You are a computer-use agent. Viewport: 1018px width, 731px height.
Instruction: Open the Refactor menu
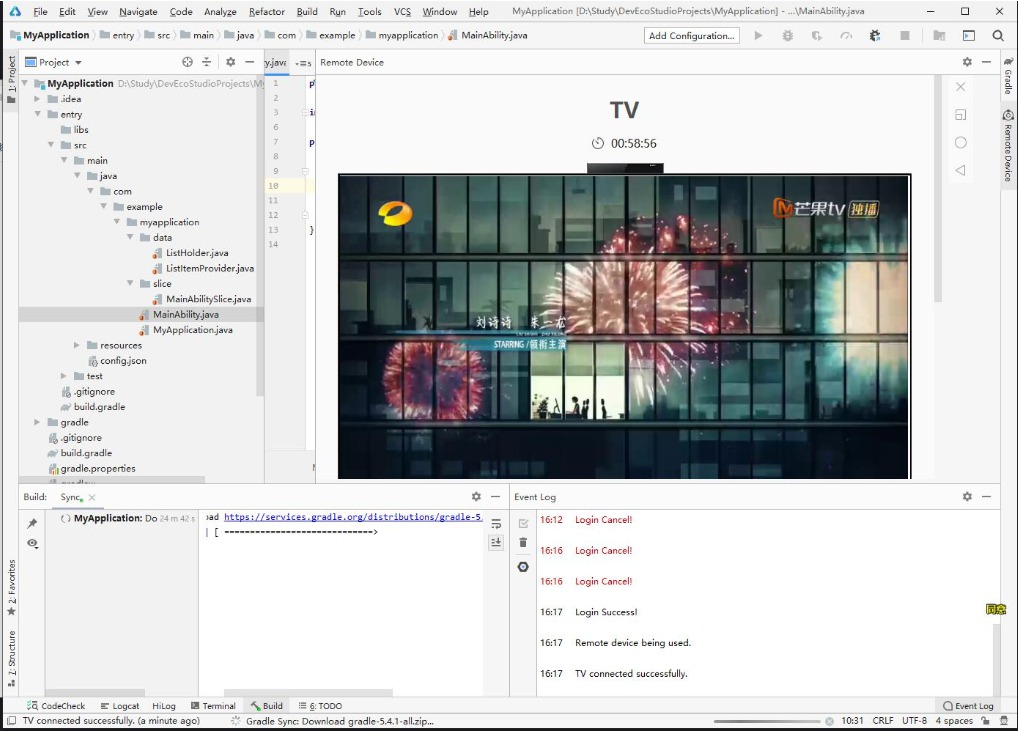266,12
